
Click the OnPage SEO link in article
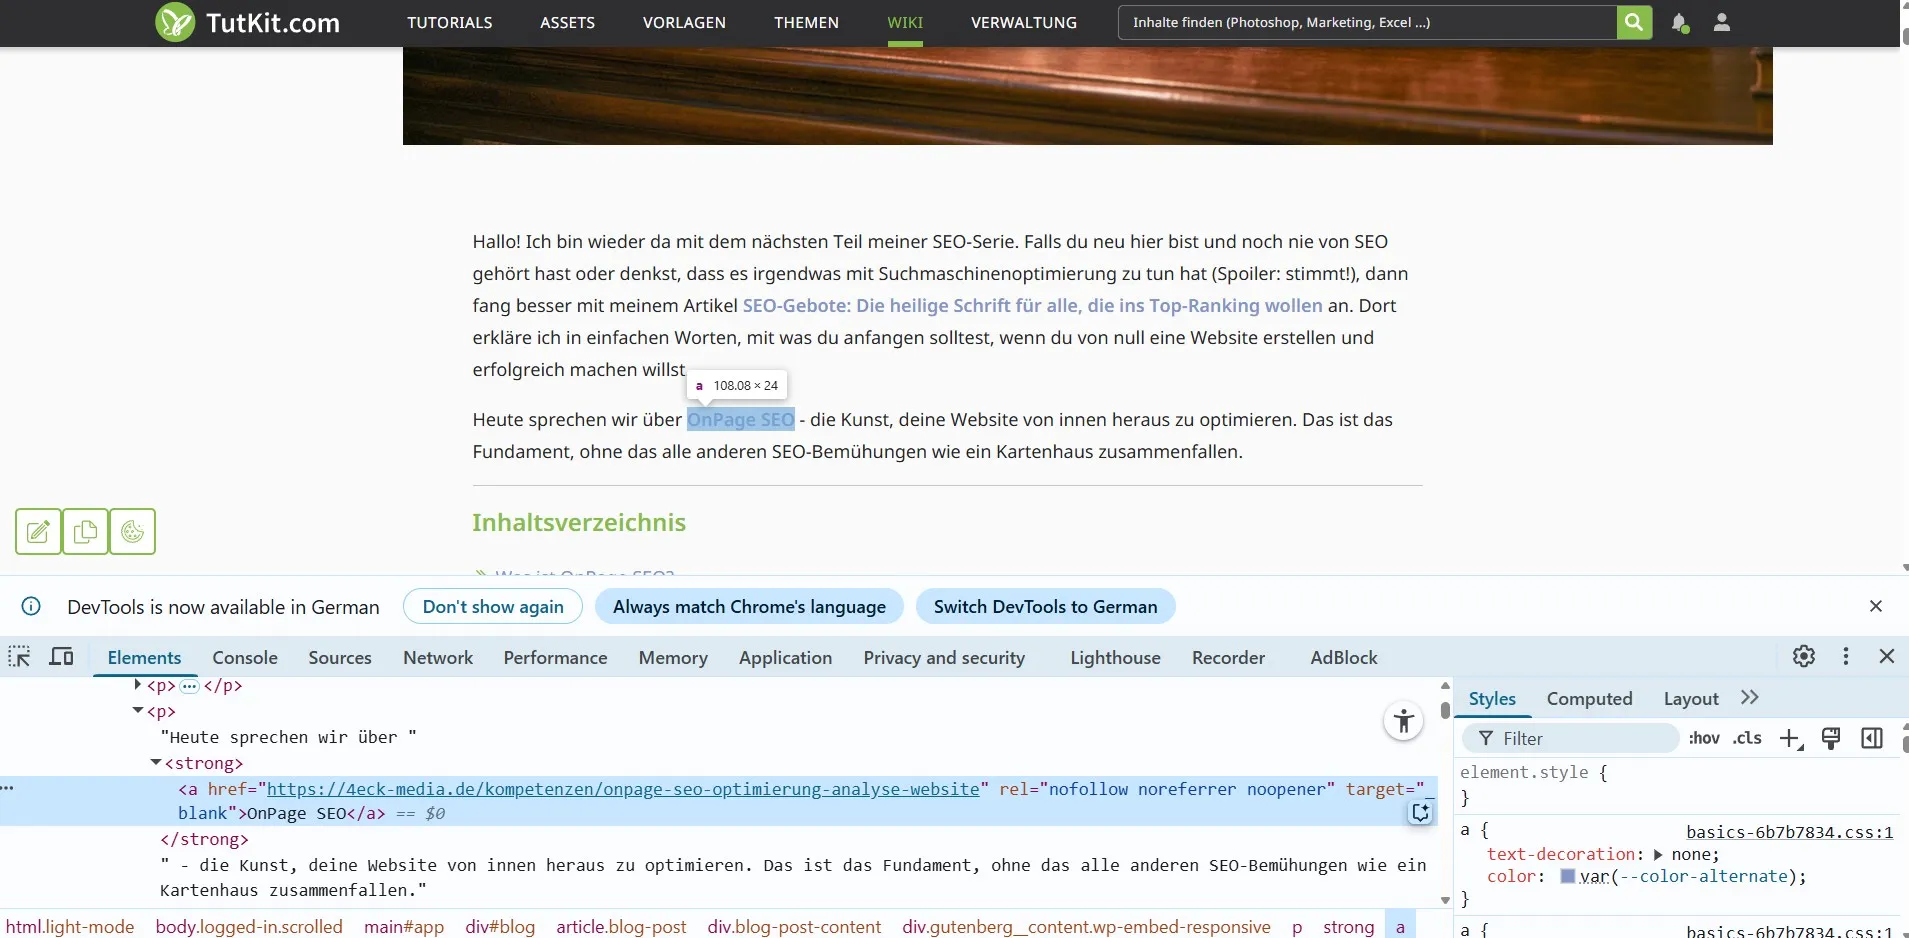(x=740, y=419)
